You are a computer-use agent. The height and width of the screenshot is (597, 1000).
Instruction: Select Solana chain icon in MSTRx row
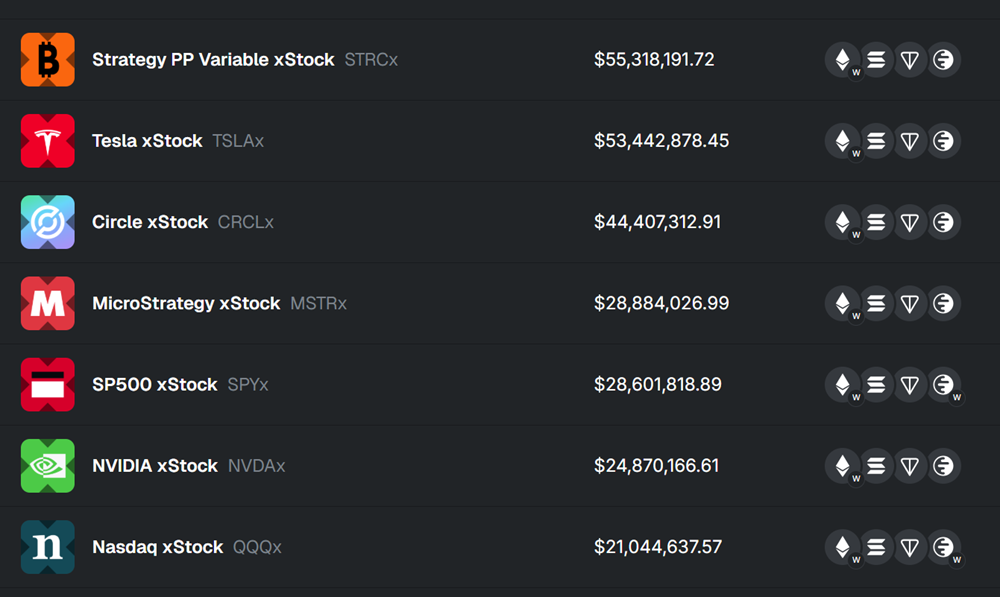point(876,303)
